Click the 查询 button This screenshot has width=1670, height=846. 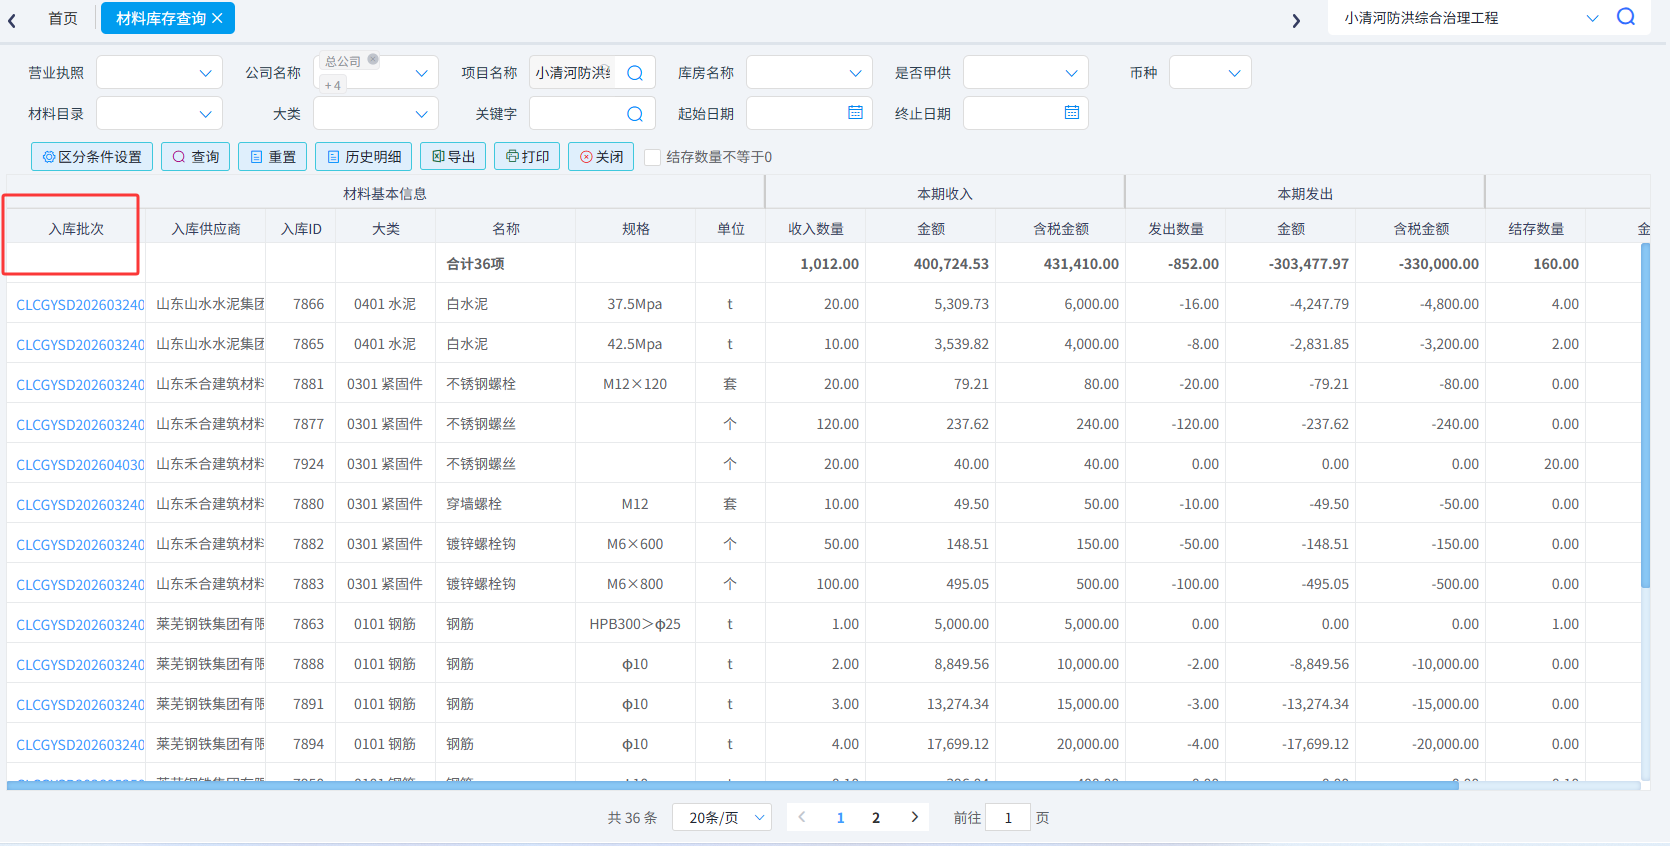196,157
